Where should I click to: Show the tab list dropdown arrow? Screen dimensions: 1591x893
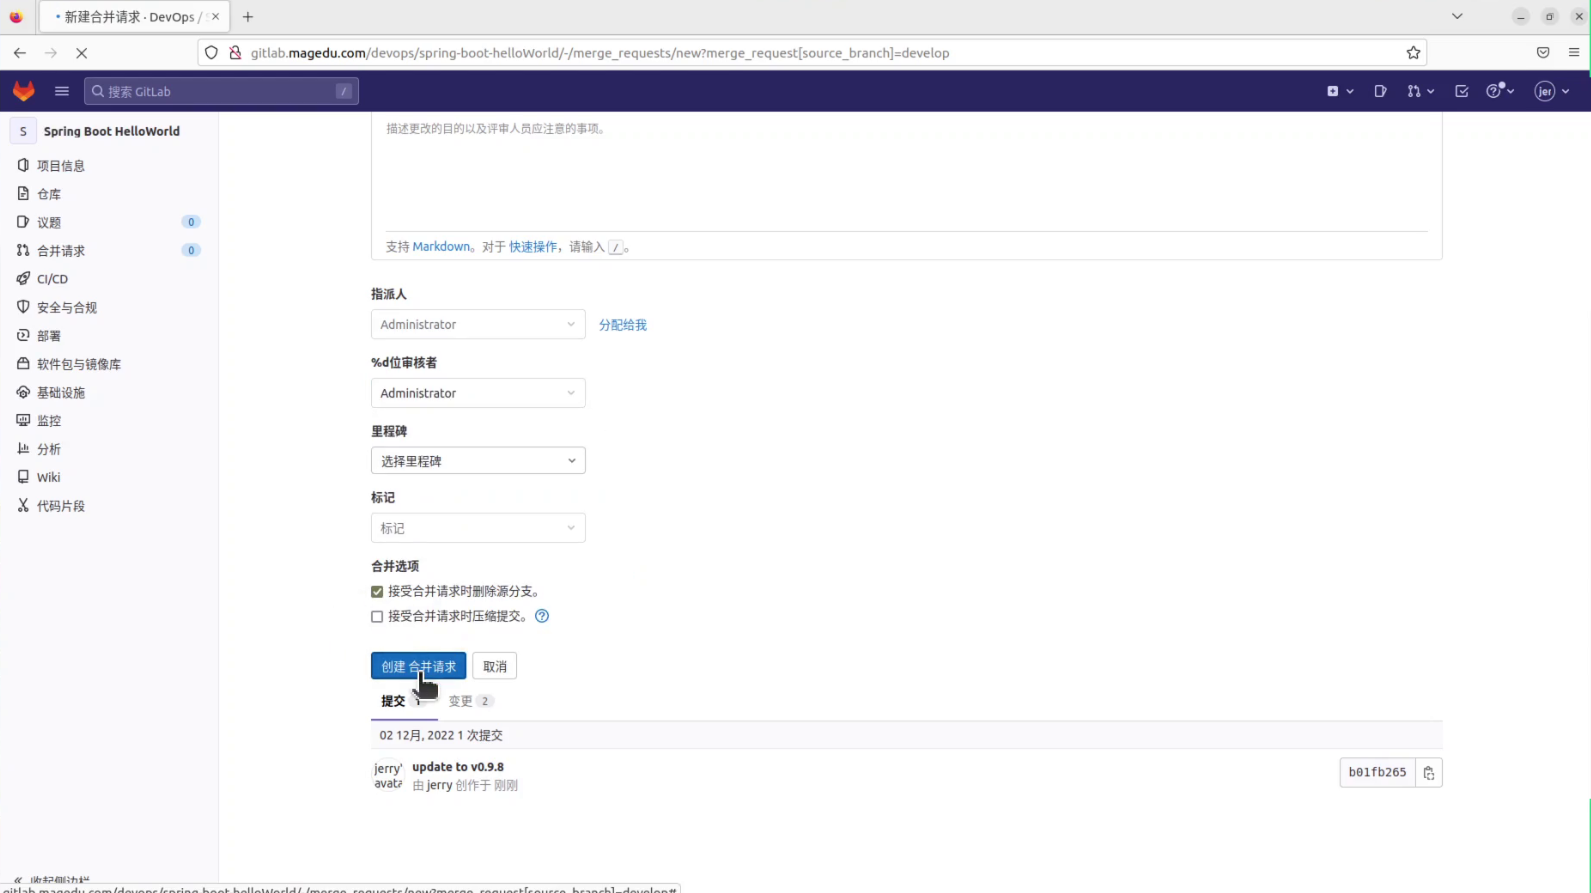(x=1457, y=17)
